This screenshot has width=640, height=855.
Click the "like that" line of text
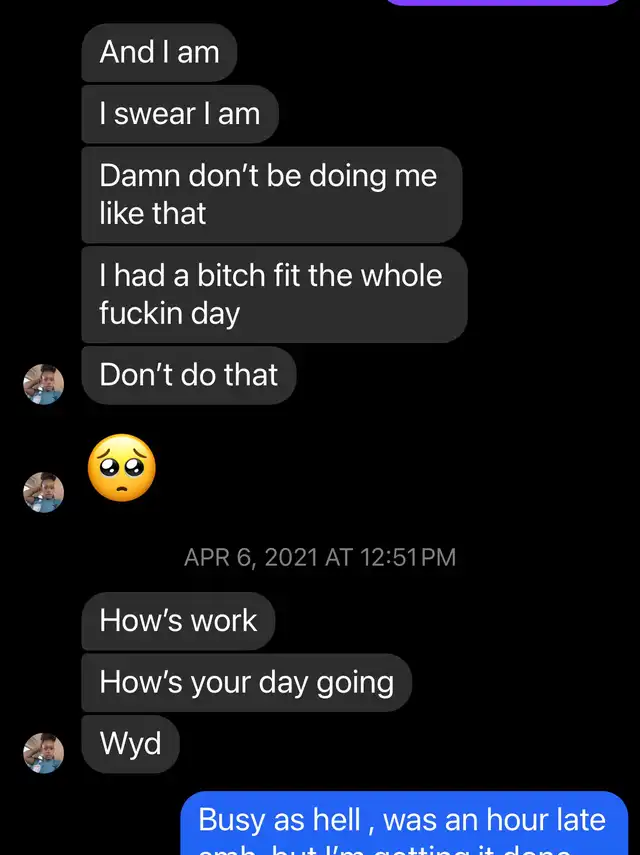point(152,213)
